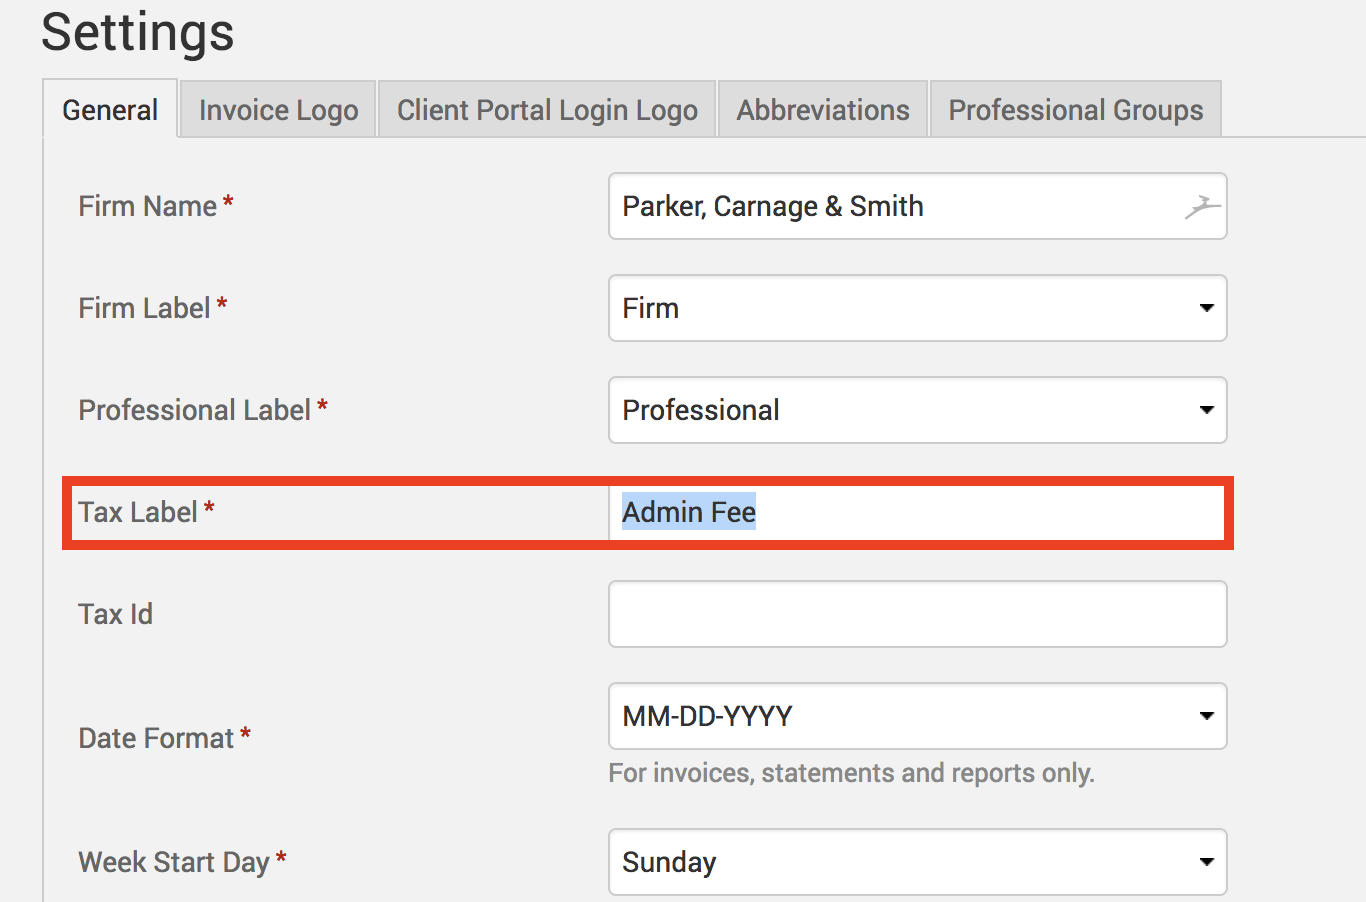Open the Professional Label dropdown
Screen dimensions: 1366x902
coord(917,411)
